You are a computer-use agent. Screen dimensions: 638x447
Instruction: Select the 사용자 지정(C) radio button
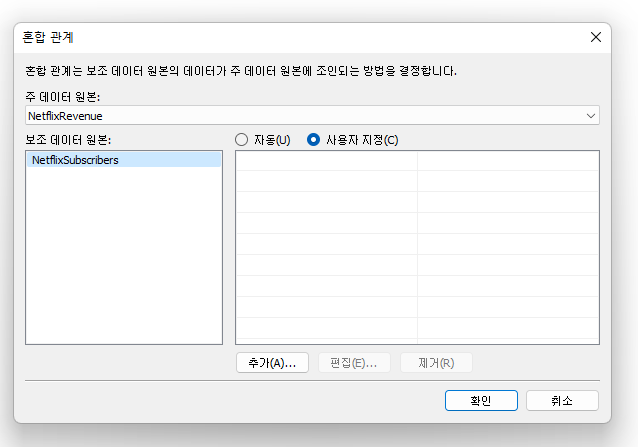point(313,140)
